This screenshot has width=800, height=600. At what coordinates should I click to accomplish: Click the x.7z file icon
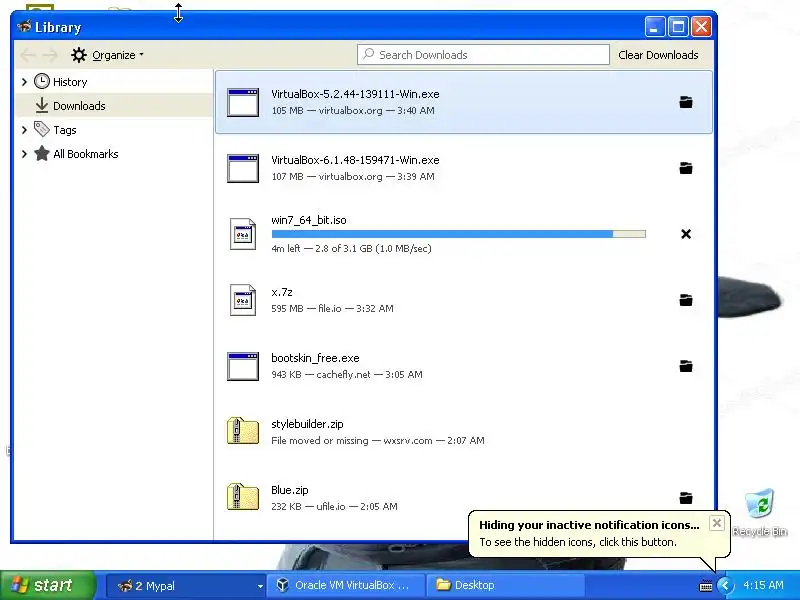tap(243, 300)
